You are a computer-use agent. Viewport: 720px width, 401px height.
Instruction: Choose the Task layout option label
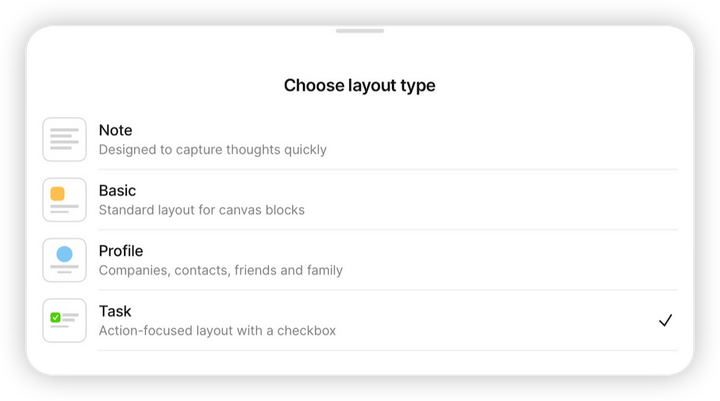(115, 311)
